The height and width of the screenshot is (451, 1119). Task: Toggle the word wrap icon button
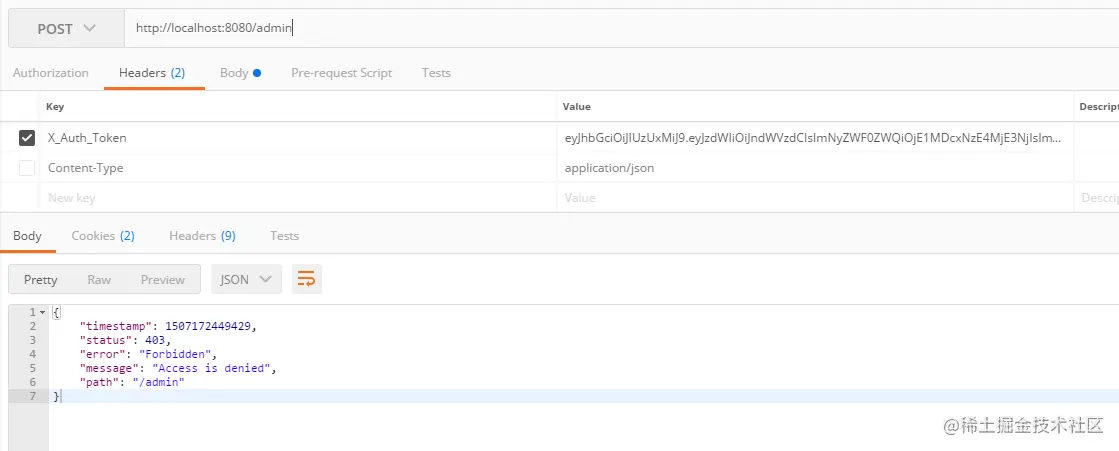306,279
